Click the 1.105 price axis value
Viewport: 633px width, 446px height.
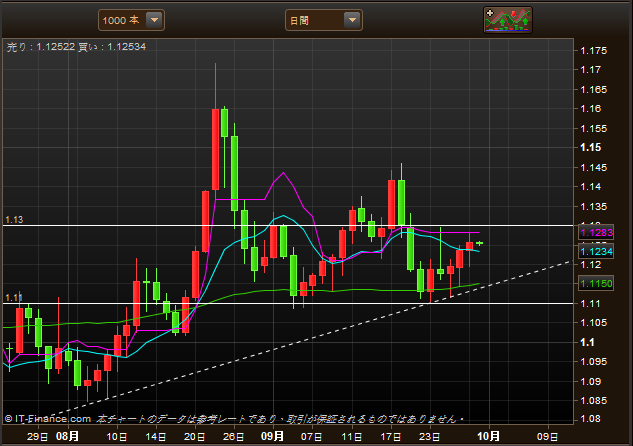(x=593, y=322)
